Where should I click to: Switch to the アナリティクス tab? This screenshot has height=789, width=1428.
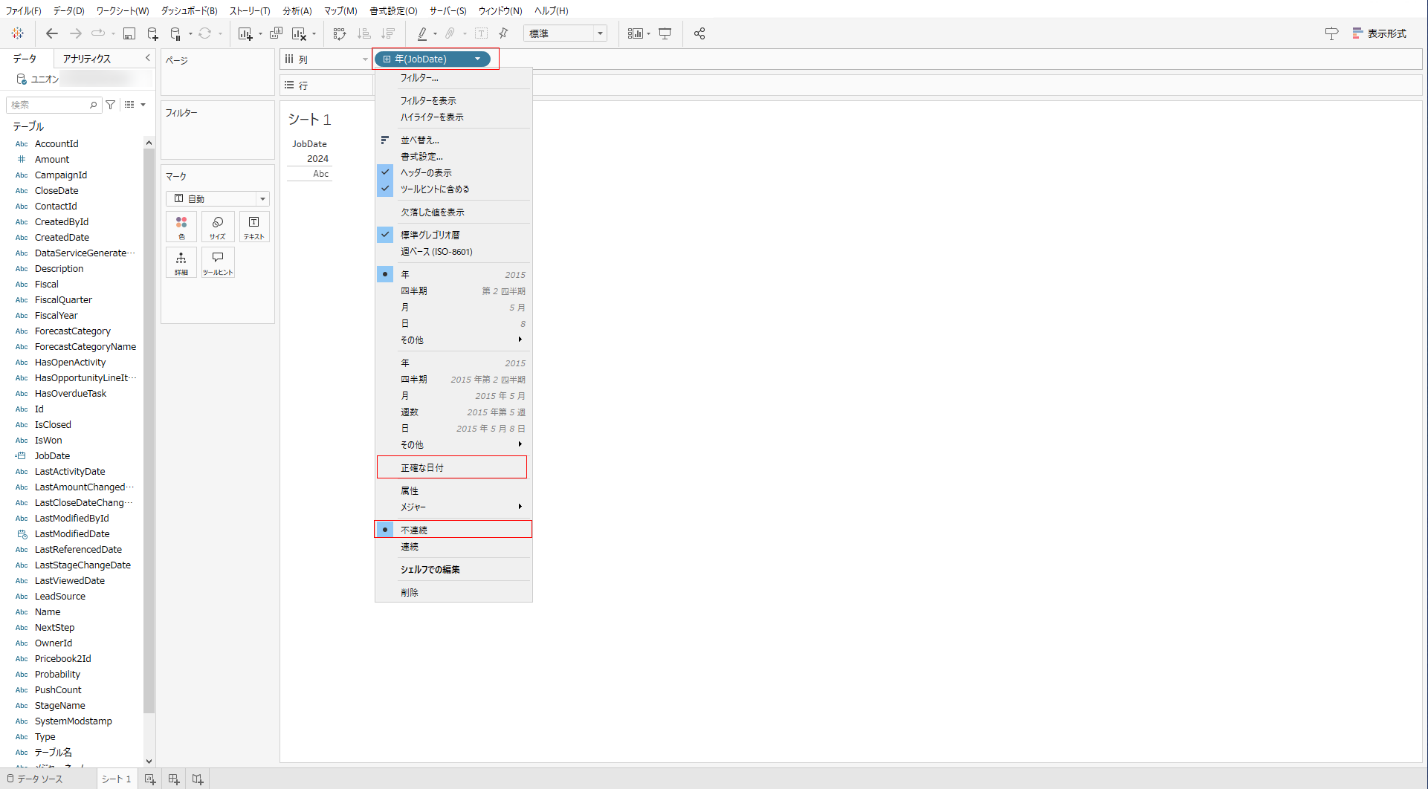tap(87, 59)
